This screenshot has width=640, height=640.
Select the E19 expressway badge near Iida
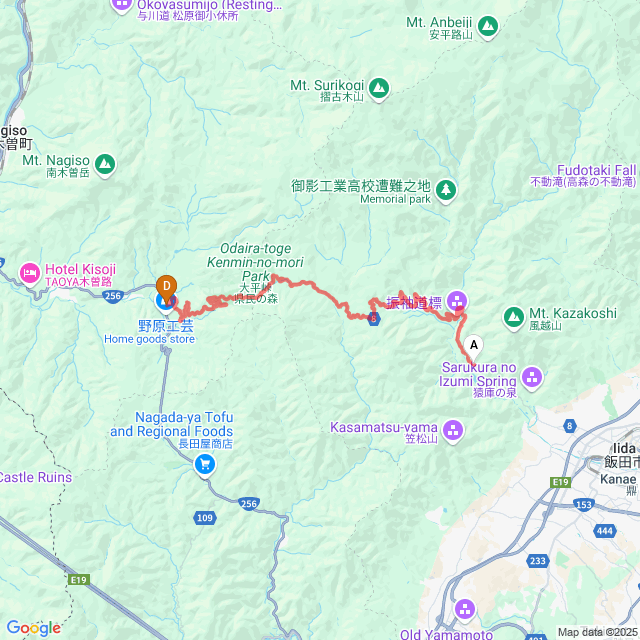560,482
